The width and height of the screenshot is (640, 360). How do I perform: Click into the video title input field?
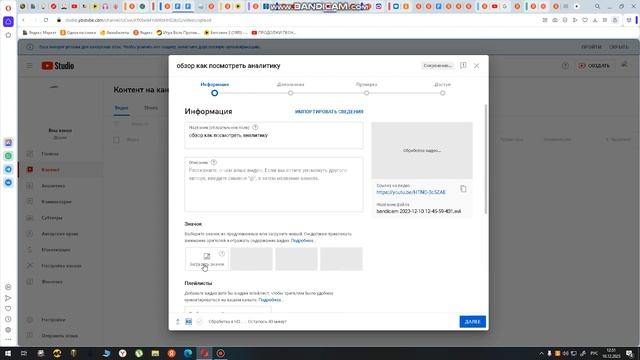[273, 135]
